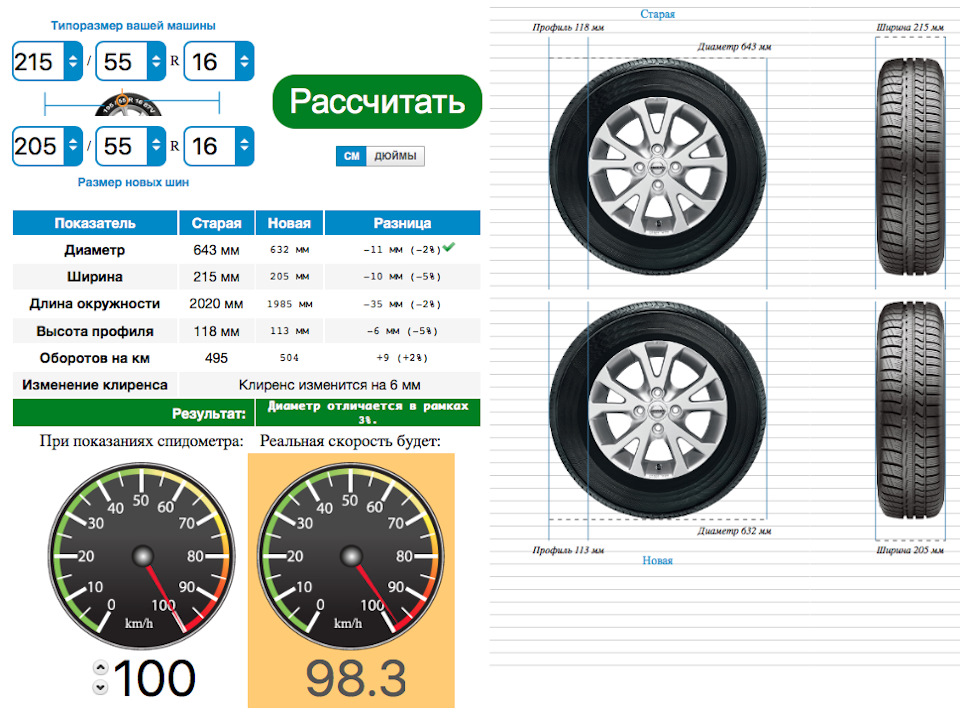The width and height of the screenshot is (960, 712).
Task: Click the Клиренс изменится на 6 мм text
Action: pos(329,385)
